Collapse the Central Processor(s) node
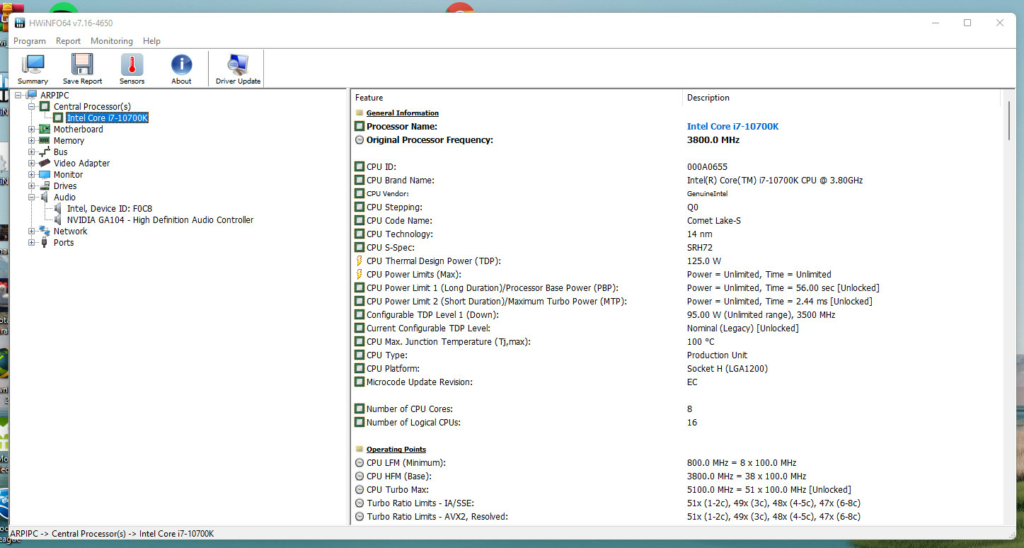1024x548 pixels. click(x=32, y=106)
